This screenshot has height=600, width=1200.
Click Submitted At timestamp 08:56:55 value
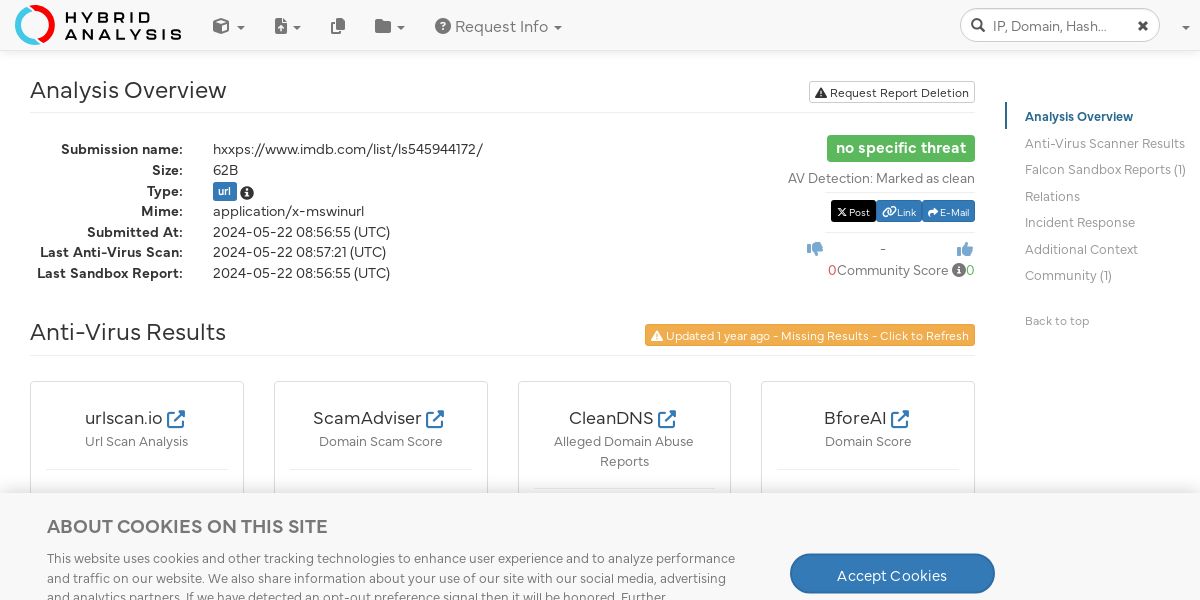(x=301, y=232)
